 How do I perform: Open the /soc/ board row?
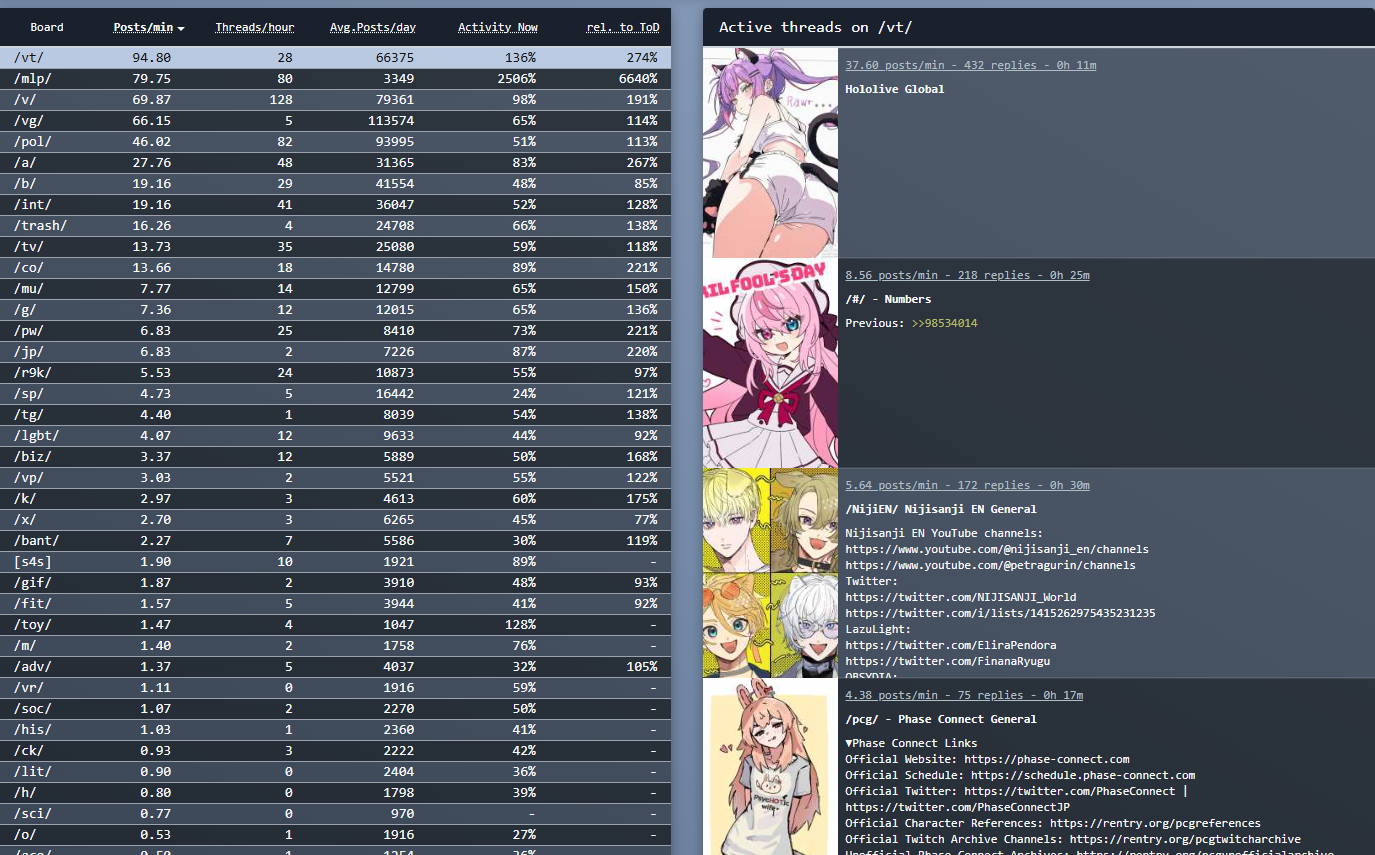336,708
